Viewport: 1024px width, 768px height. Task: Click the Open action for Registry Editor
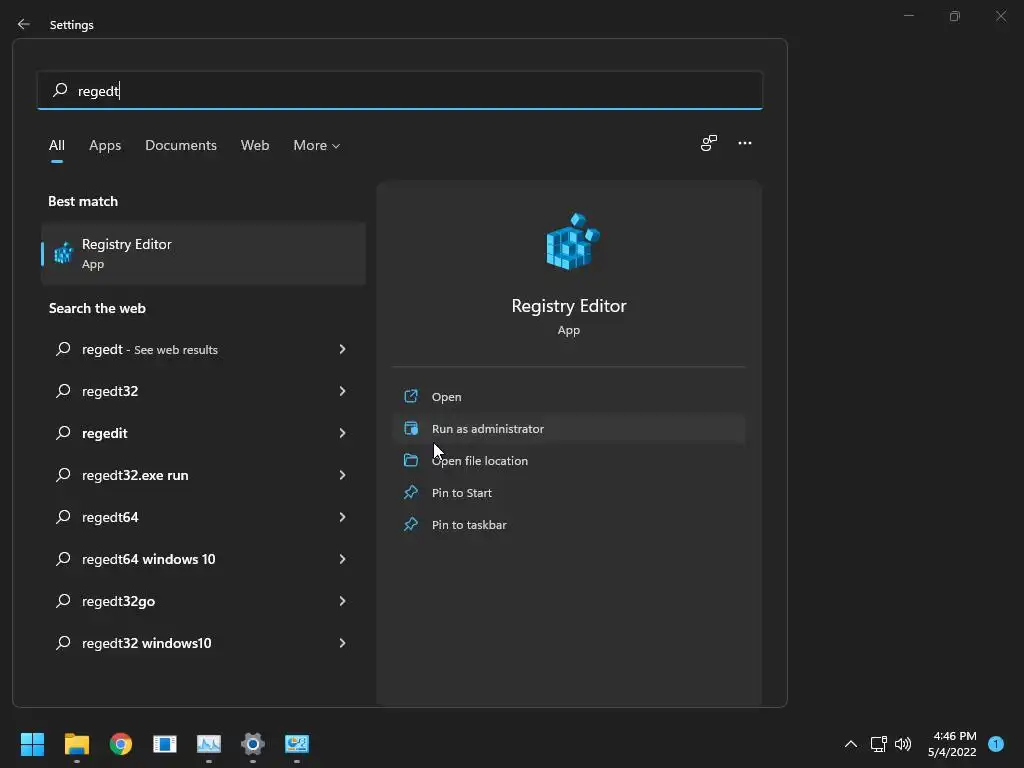(569, 396)
